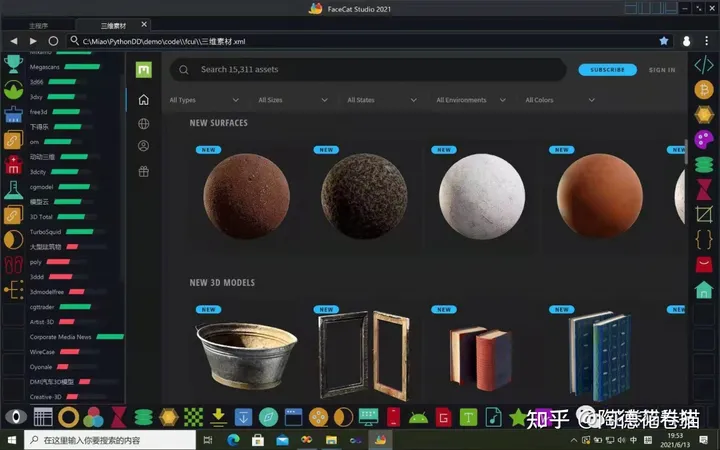Click the crop tool icon in right sidebar
The image size is (720, 450).
click(x=704, y=214)
